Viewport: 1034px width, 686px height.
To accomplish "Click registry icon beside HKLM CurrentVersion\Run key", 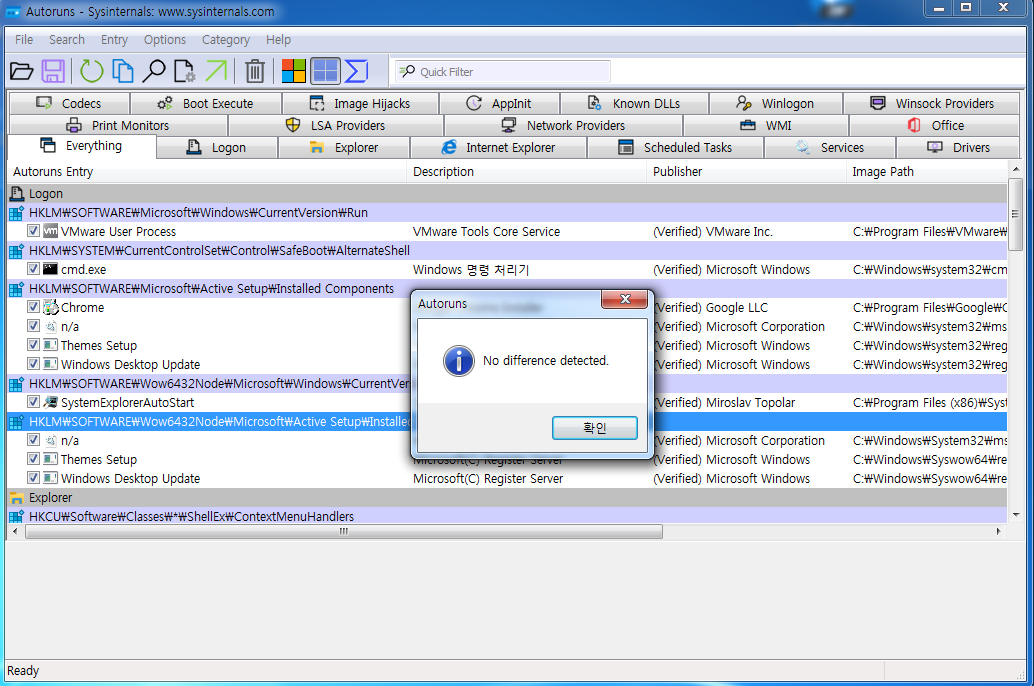I will [16, 213].
